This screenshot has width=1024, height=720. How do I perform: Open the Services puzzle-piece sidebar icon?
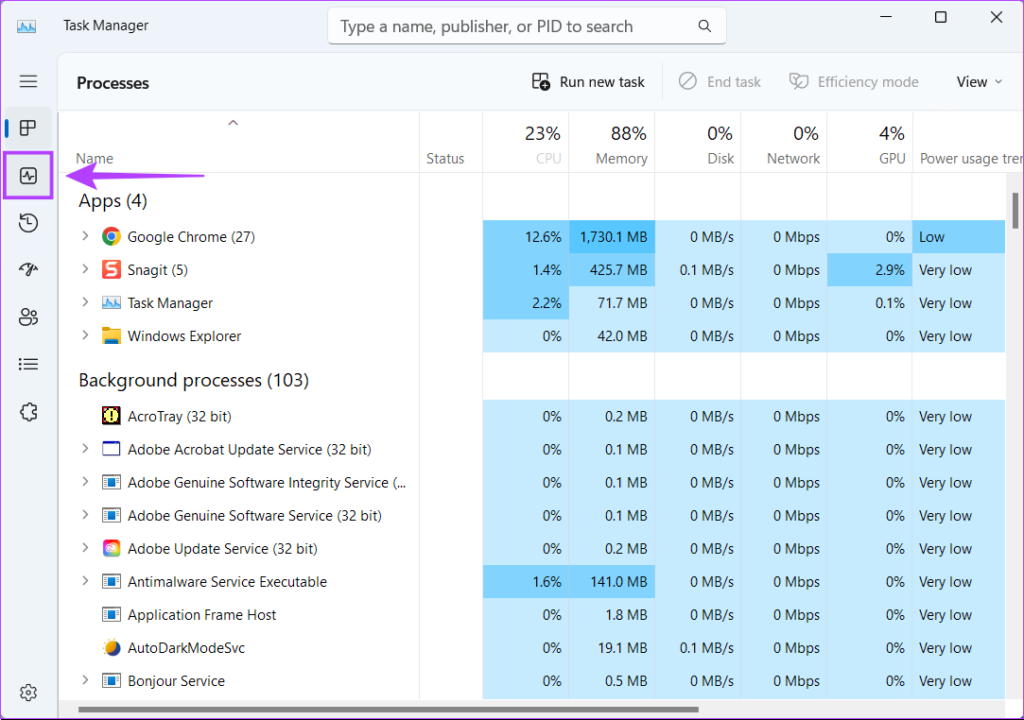28,412
